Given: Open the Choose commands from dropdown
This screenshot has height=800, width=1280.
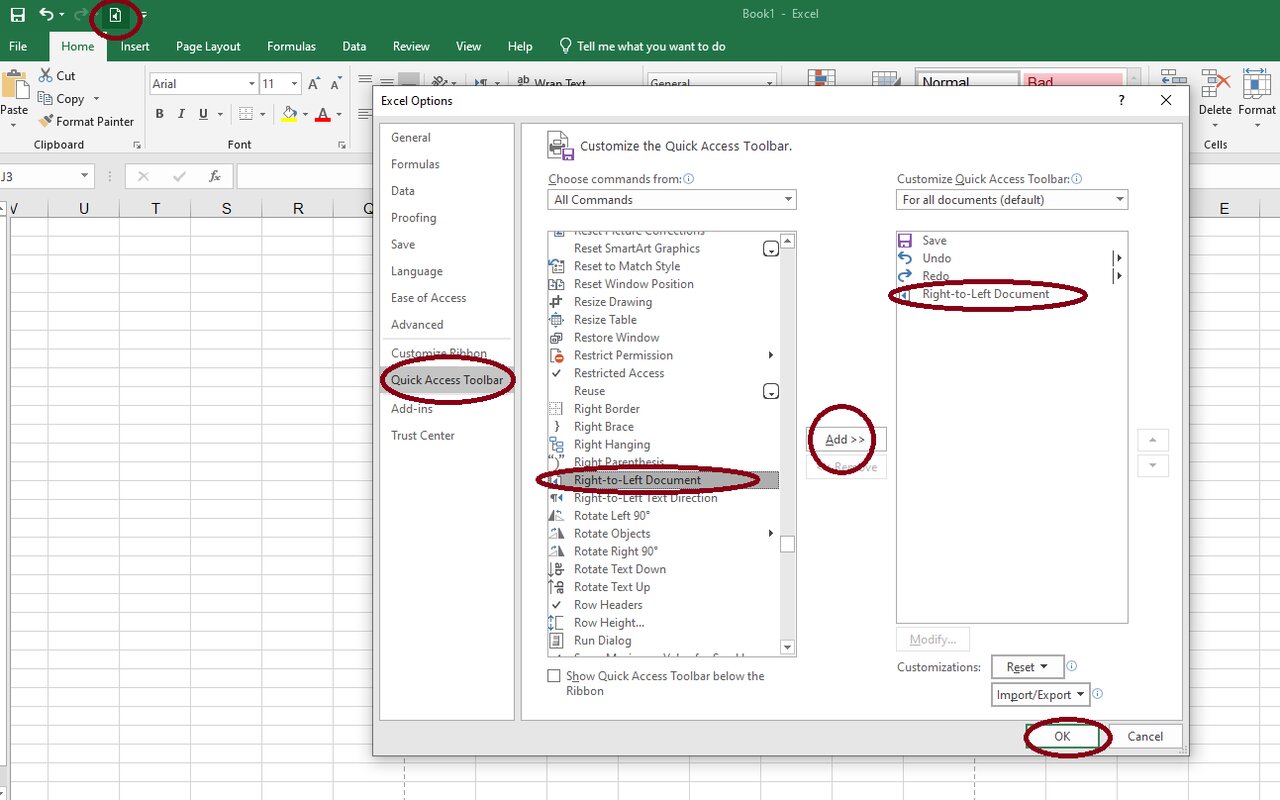Looking at the screenshot, I should [x=671, y=200].
